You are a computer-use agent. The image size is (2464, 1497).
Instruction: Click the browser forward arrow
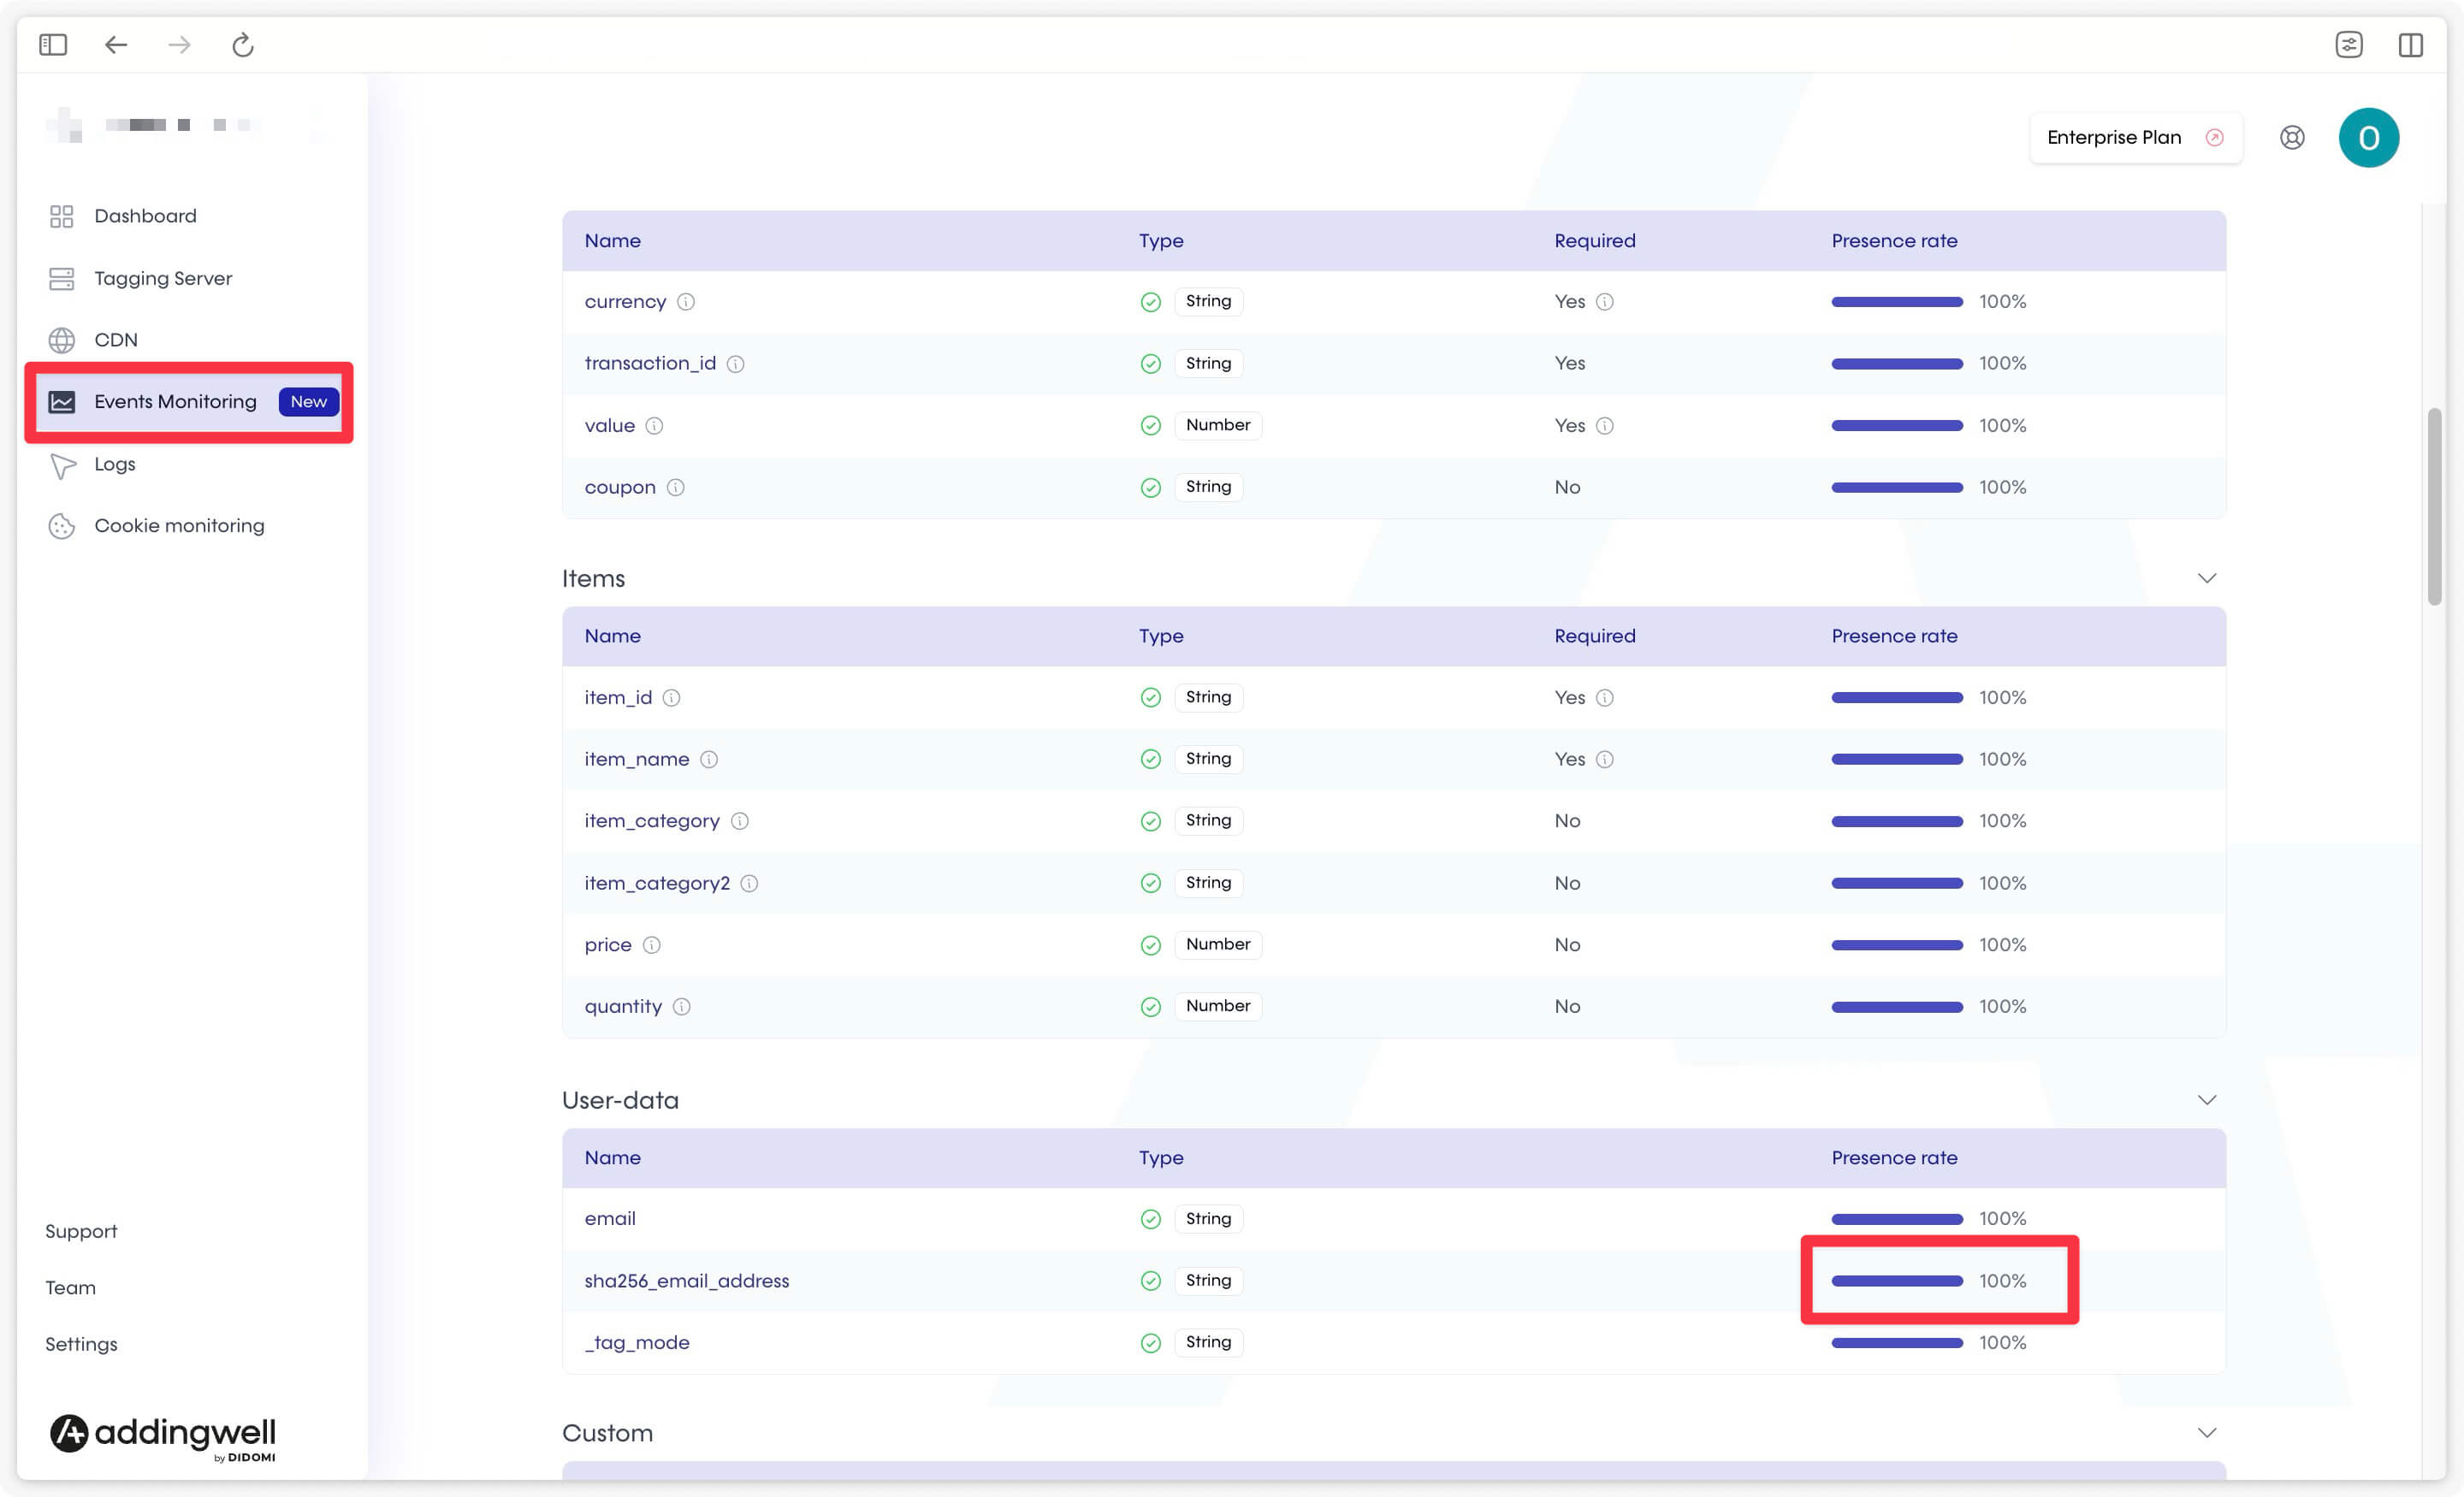click(179, 44)
